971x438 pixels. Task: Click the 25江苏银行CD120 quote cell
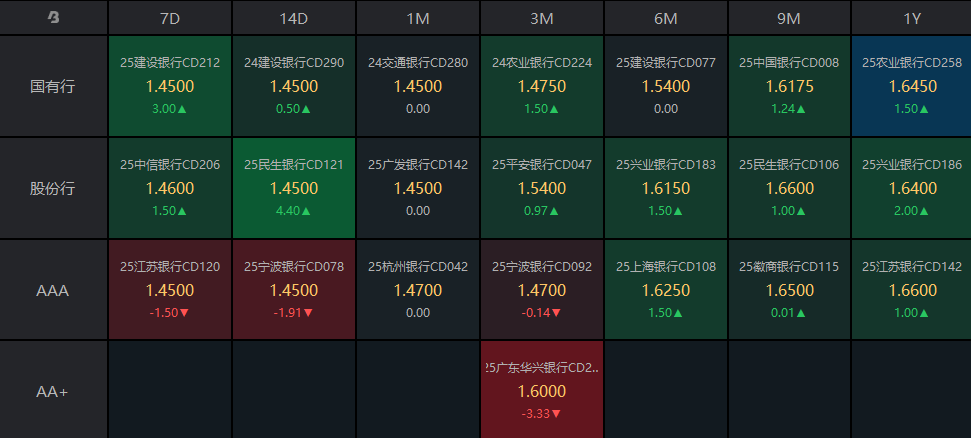pyautogui.click(x=170, y=290)
